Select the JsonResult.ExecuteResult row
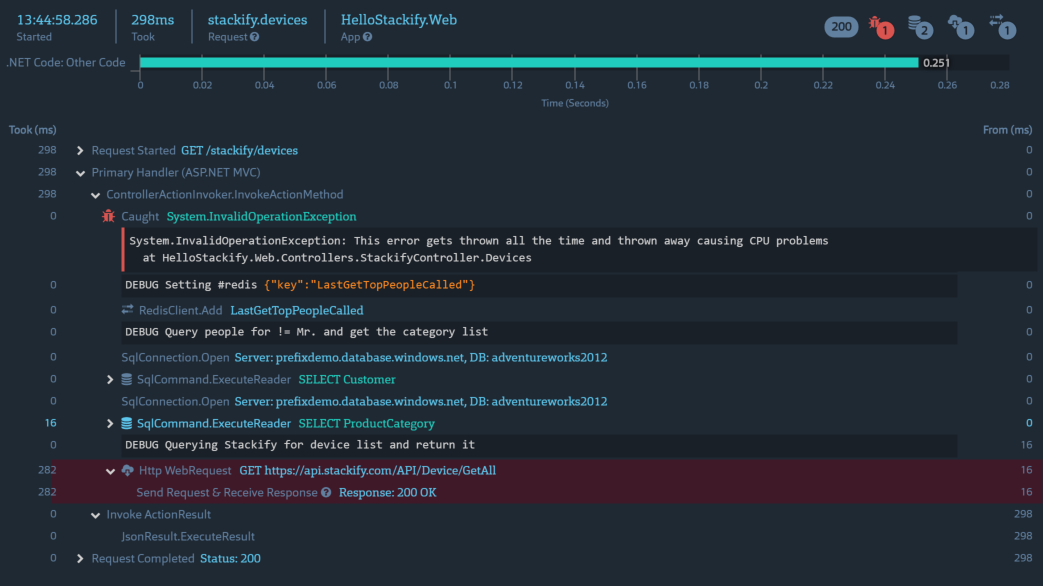Screen dimensions: 1043x586 (188, 536)
